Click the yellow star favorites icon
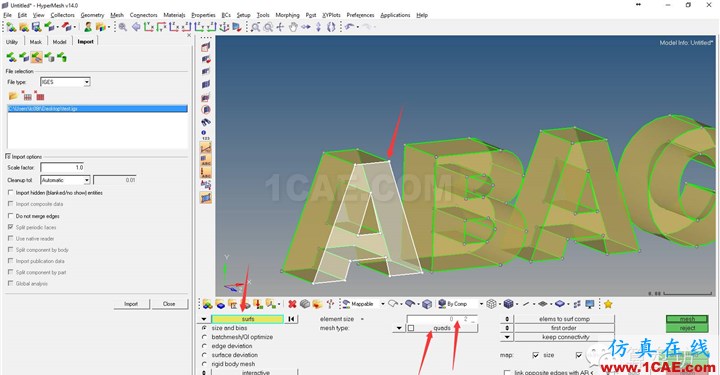Image resolution: width=720 pixels, height=375 pixels. pyautogui.click(x=608, y=304)
